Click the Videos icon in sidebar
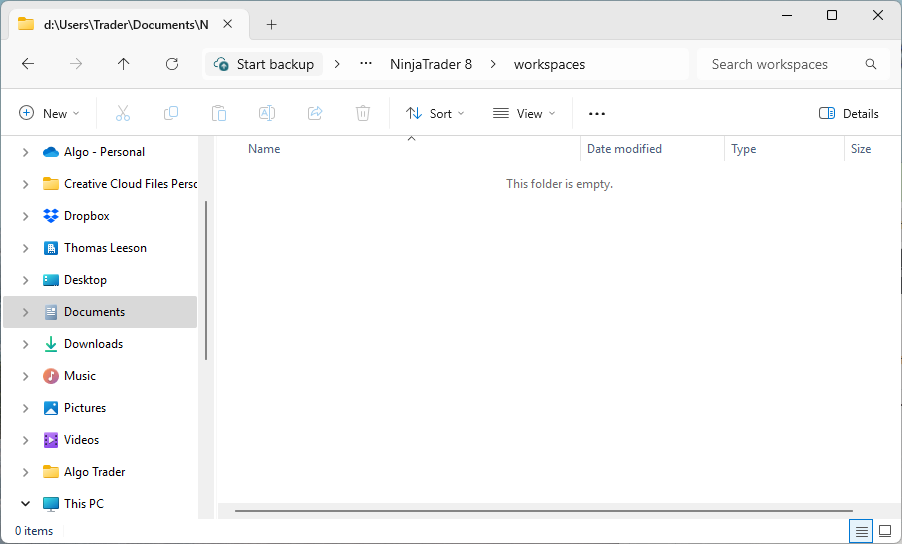This screenshot has height=544, width=902. click(51, 440)
